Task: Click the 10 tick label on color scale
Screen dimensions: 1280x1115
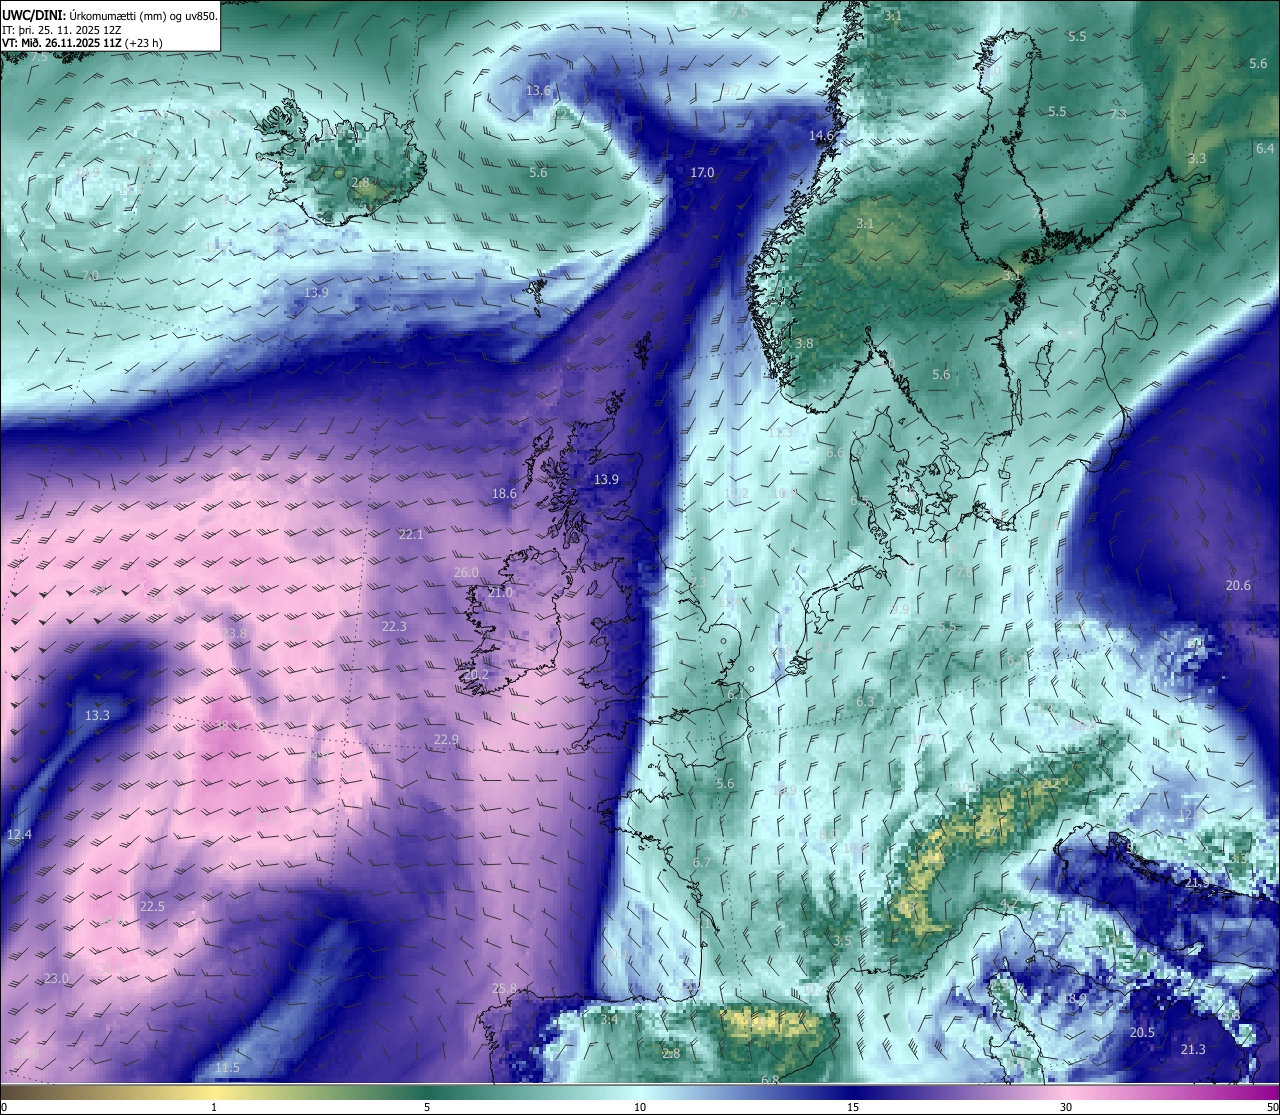Action: click(x=639, y=1107)
